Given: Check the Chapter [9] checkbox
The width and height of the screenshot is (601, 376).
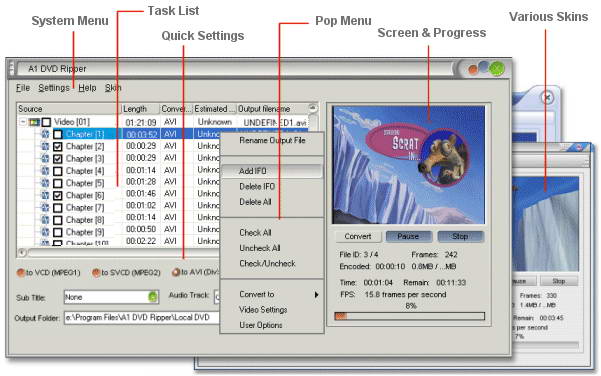Looking at the screenshot, I should pyautogui.click(x=57, y=232).
